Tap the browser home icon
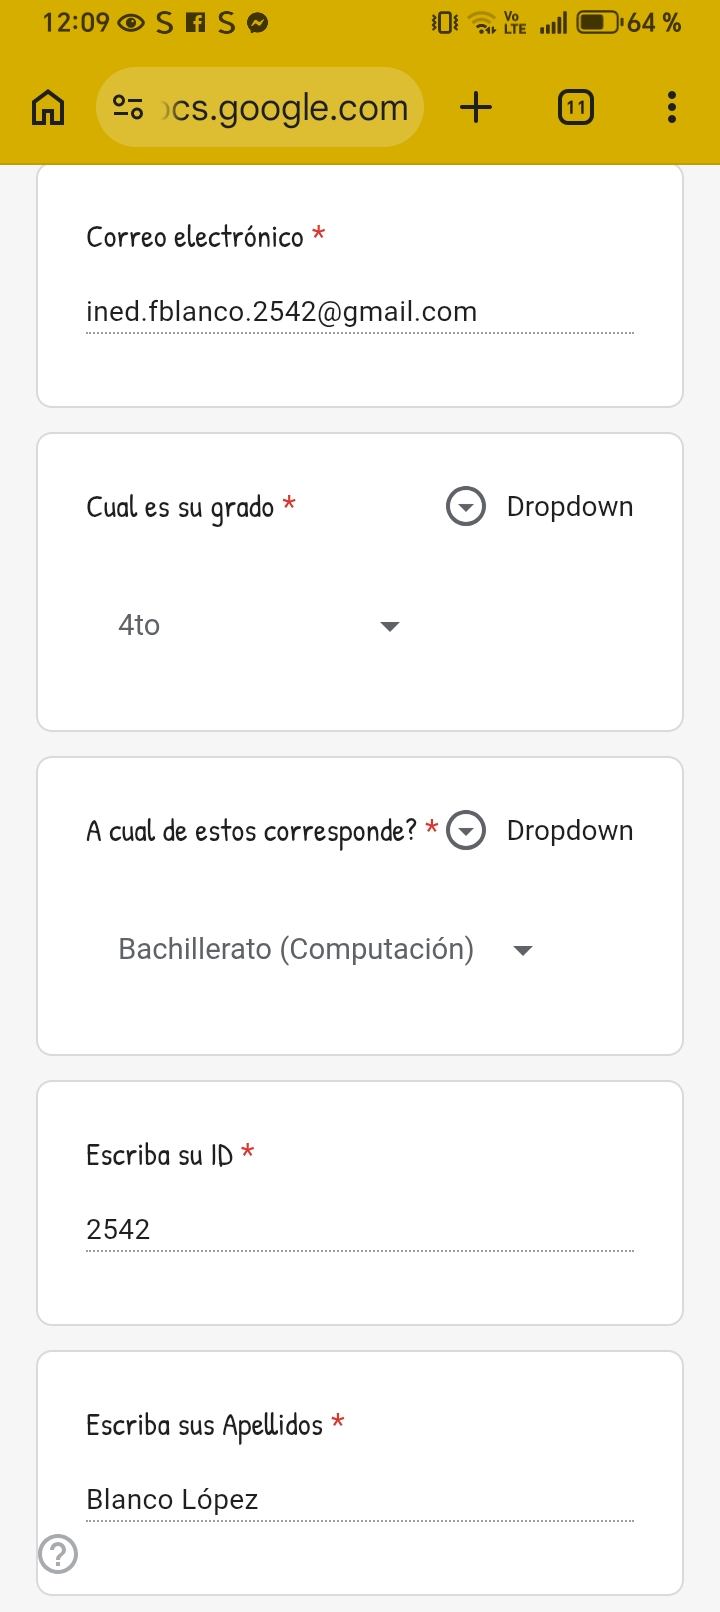This screenshot has height=1612, width=720. 48,107
